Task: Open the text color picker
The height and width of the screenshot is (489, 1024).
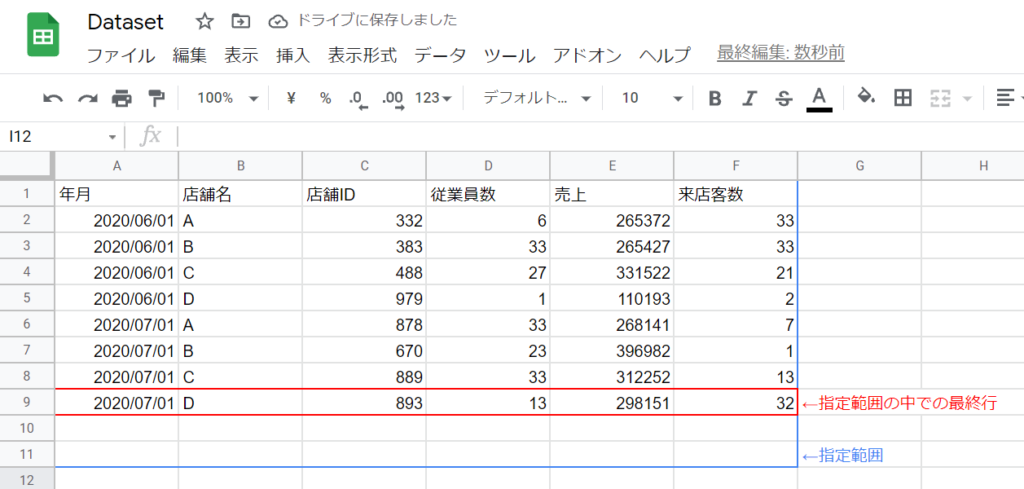Action: pyautogui.click(x=819, y=98)
